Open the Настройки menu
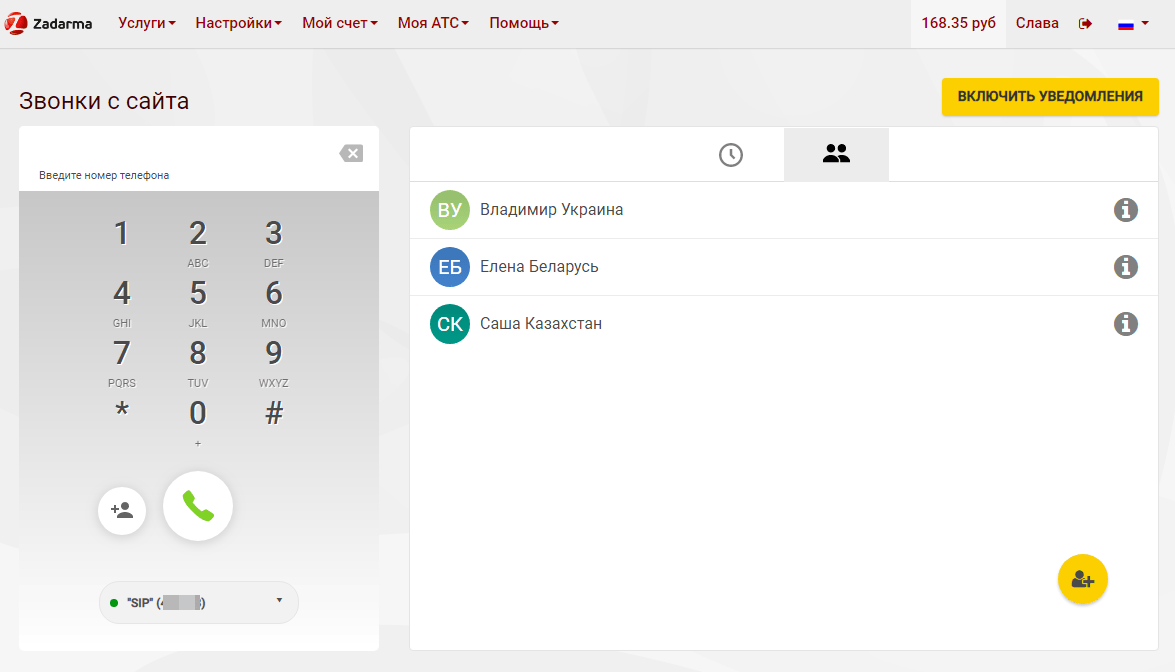 tap(238, 23)
